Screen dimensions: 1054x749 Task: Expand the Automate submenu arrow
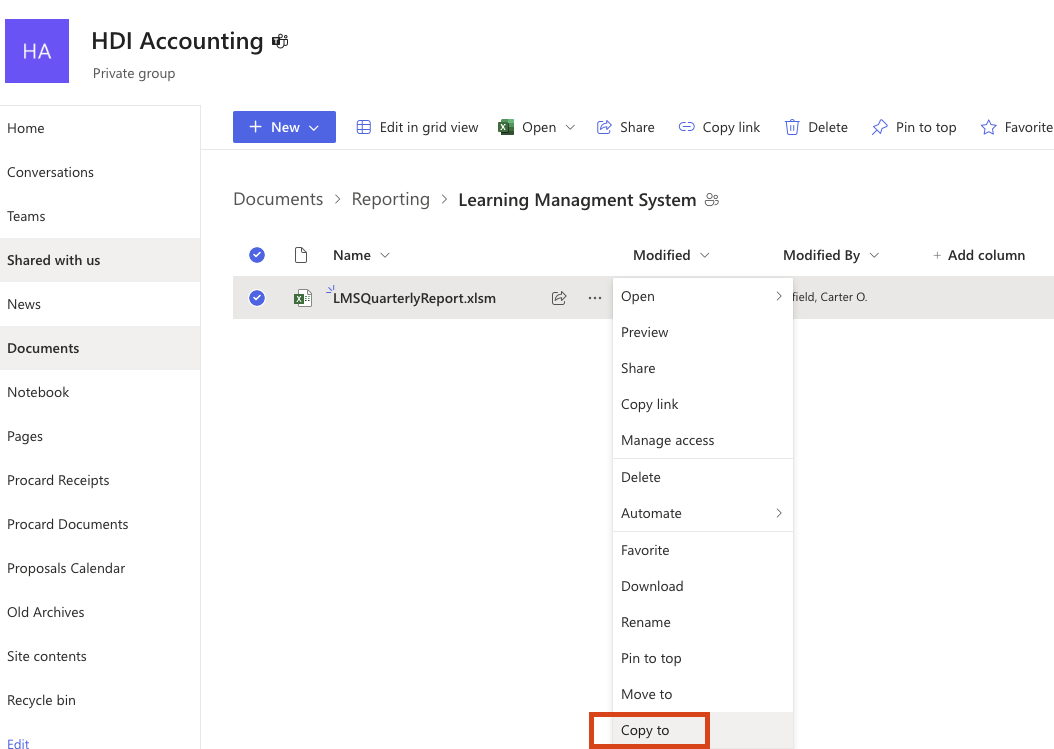(778, 513)
